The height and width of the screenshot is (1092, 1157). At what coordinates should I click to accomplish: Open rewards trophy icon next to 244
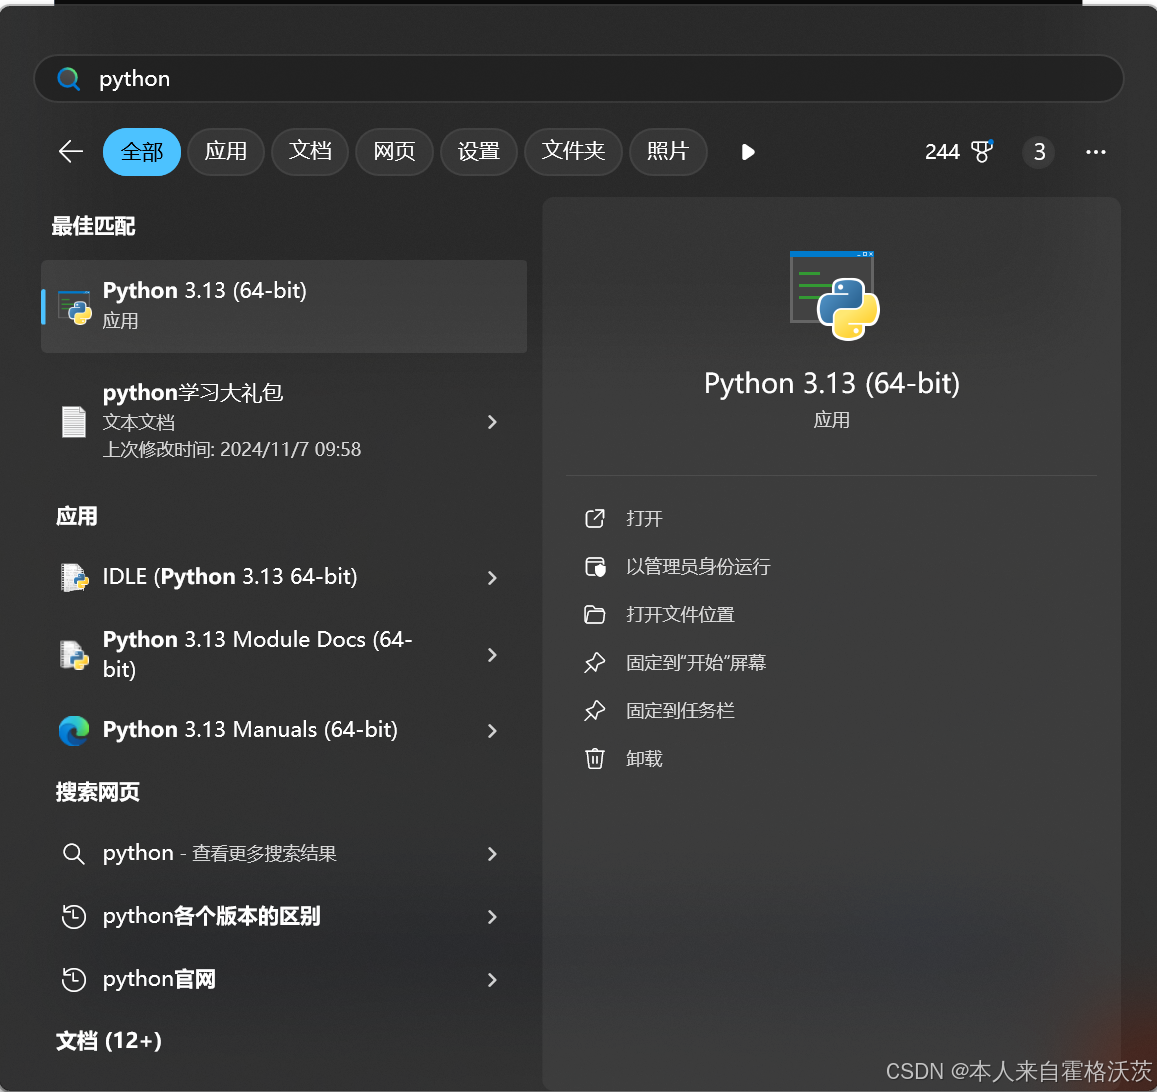point(982,151)
